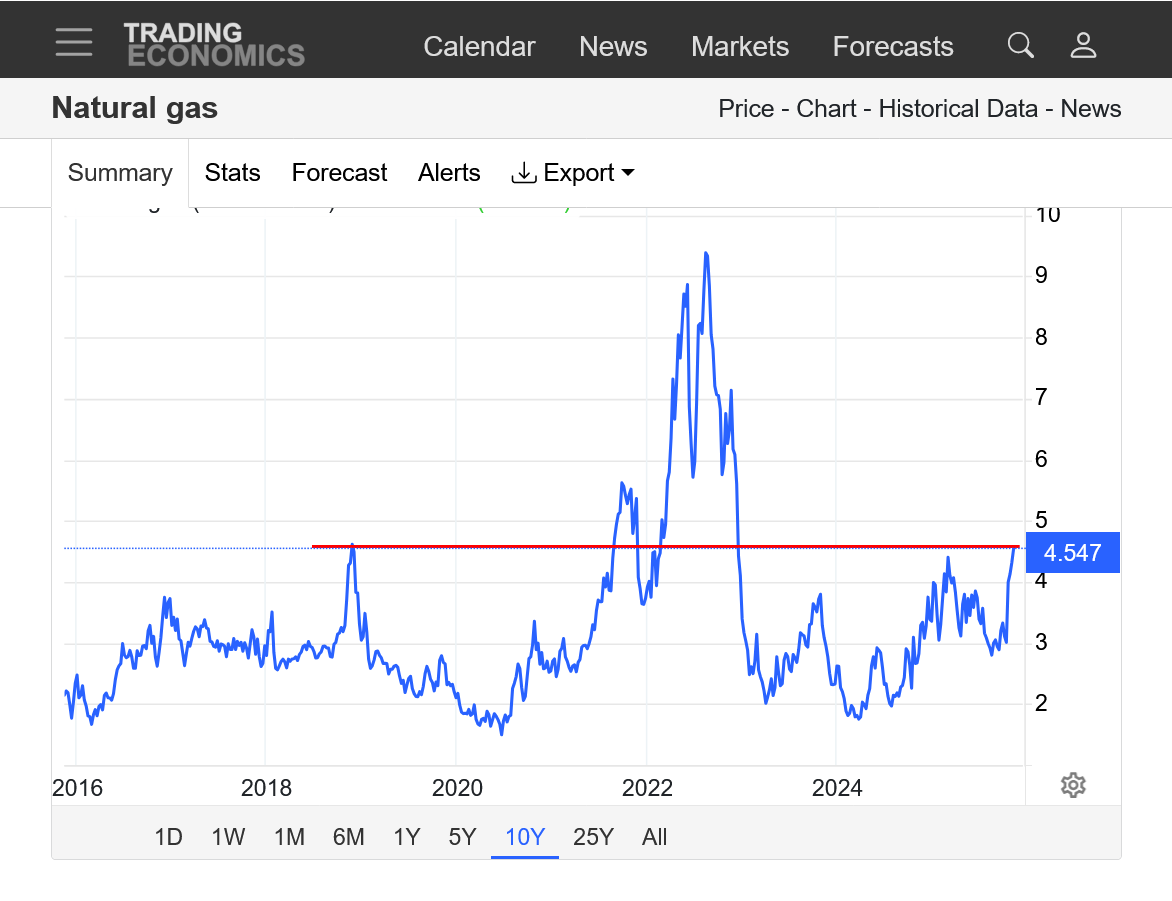Open chart settings gear icon
The width and height of the screenshot is (1172, 901).
[x=1073, y=785]
